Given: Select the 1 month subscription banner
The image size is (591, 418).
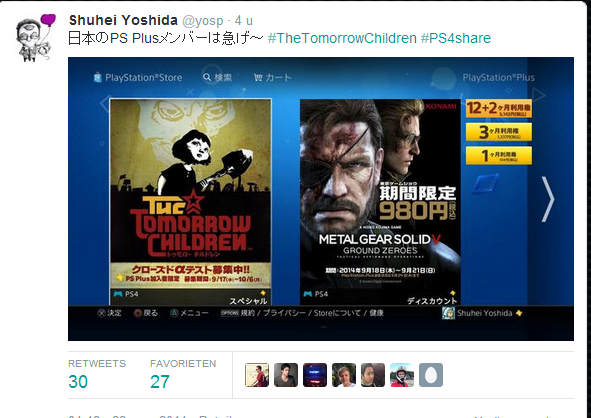Looking at the screenshot, I should [499, 156].
